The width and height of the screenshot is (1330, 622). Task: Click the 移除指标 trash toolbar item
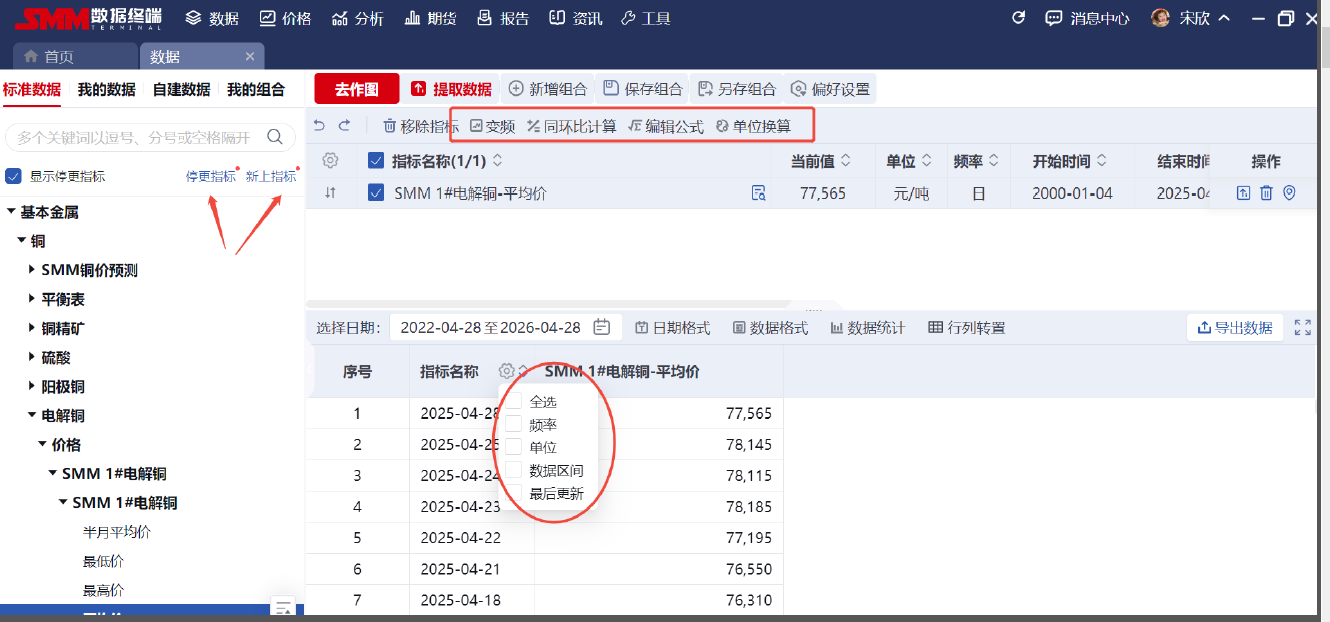421,126
